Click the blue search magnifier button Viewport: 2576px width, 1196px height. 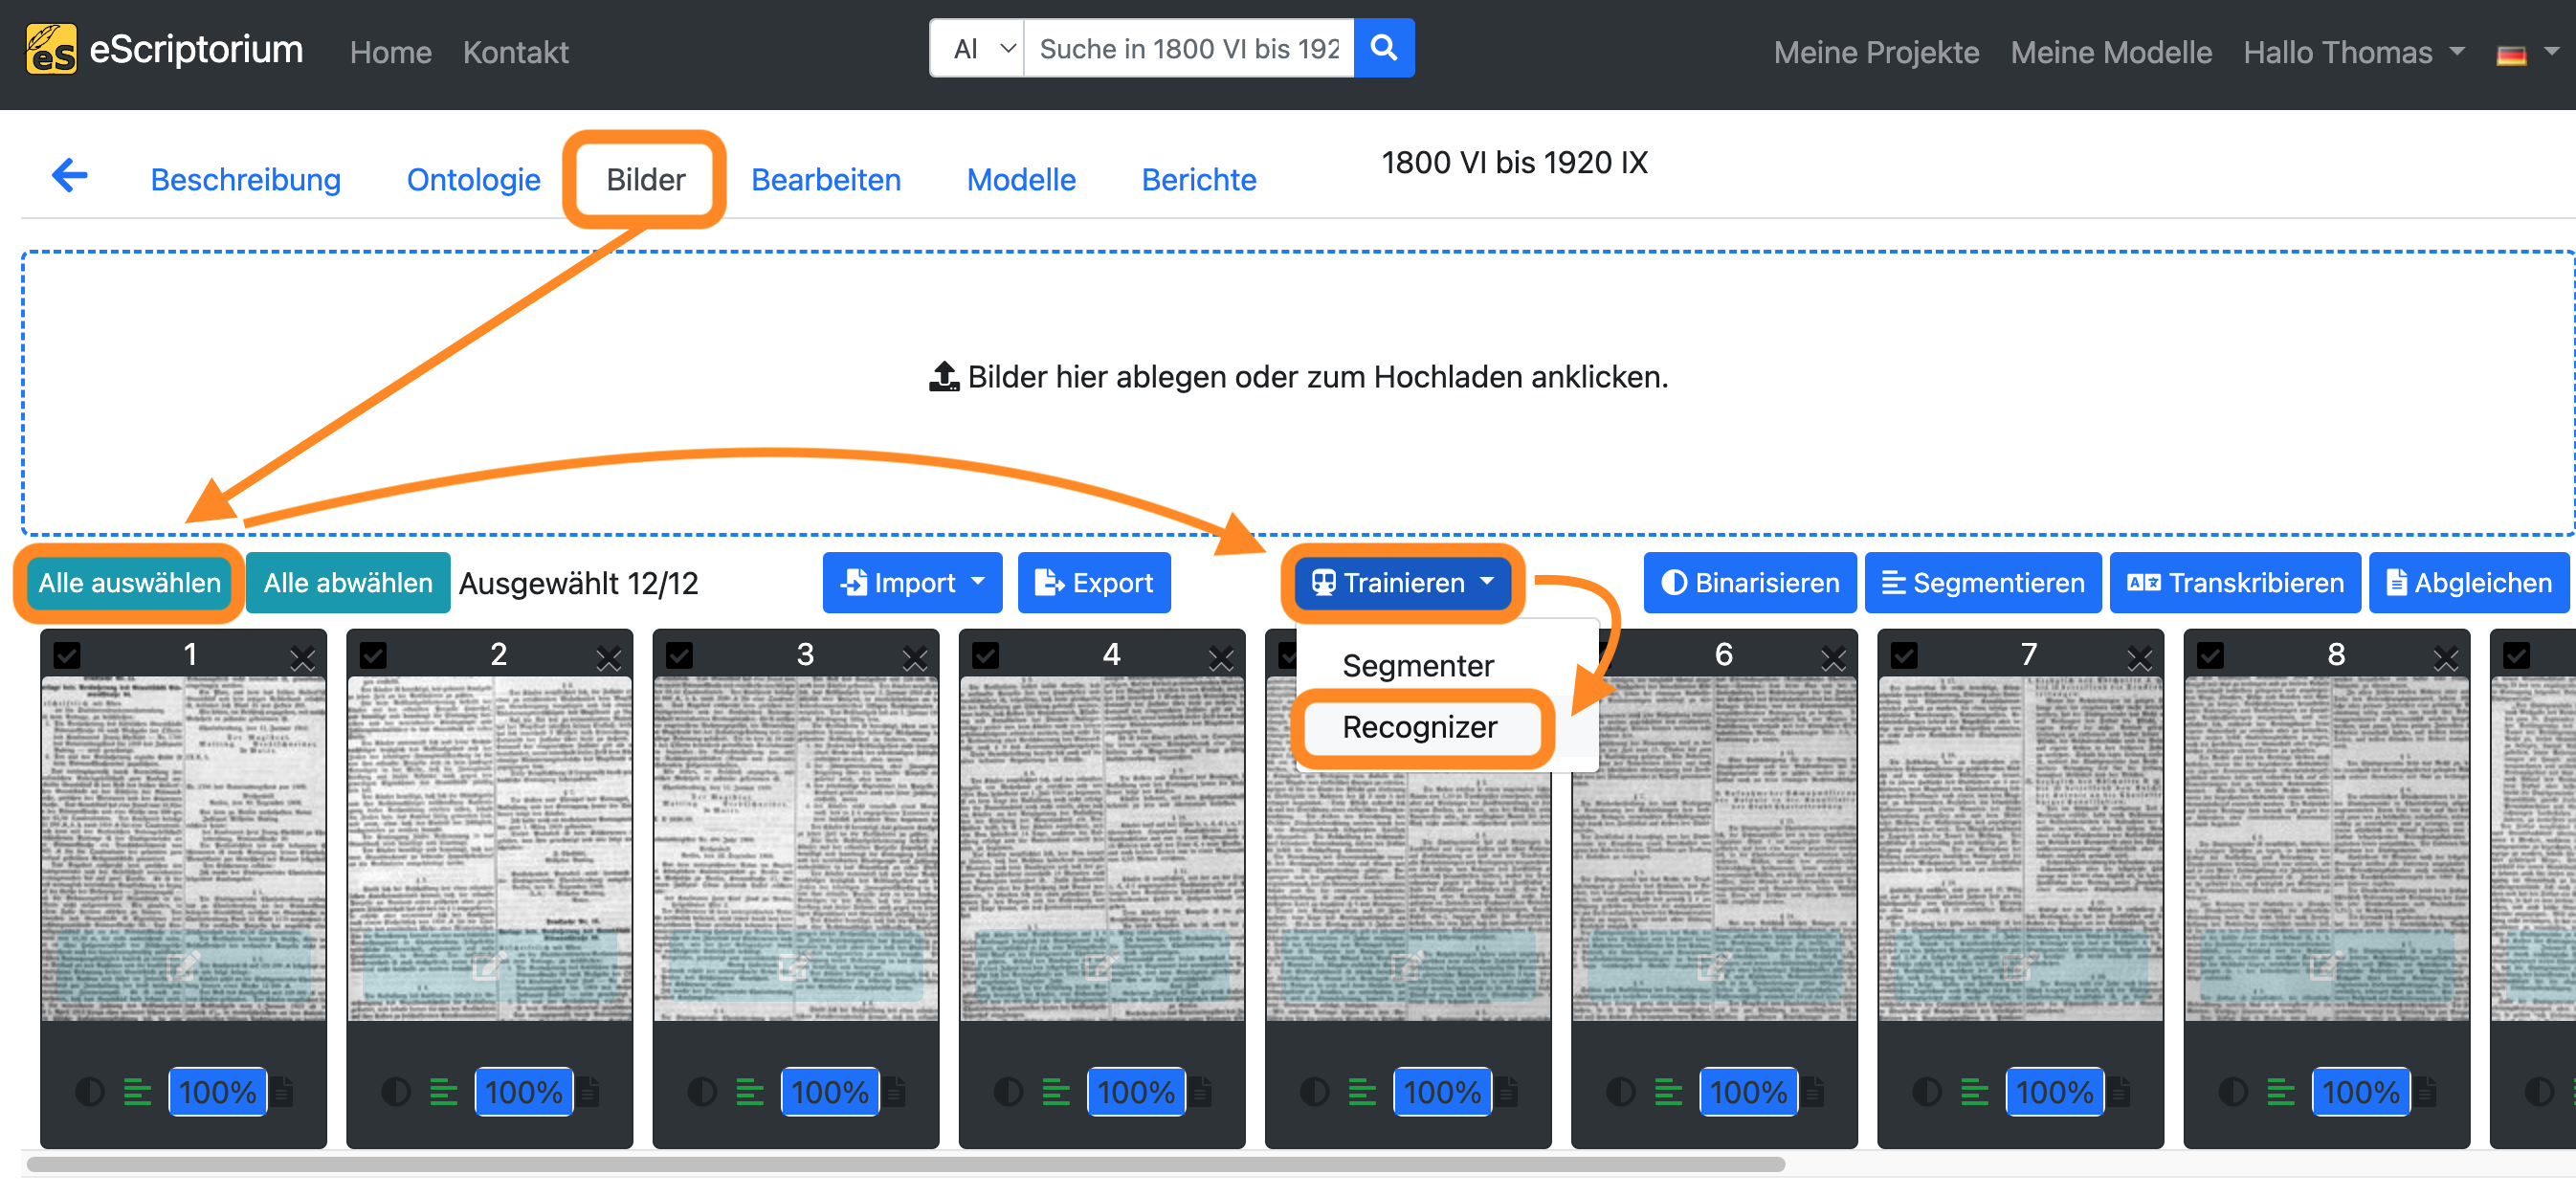(1384, 48)
